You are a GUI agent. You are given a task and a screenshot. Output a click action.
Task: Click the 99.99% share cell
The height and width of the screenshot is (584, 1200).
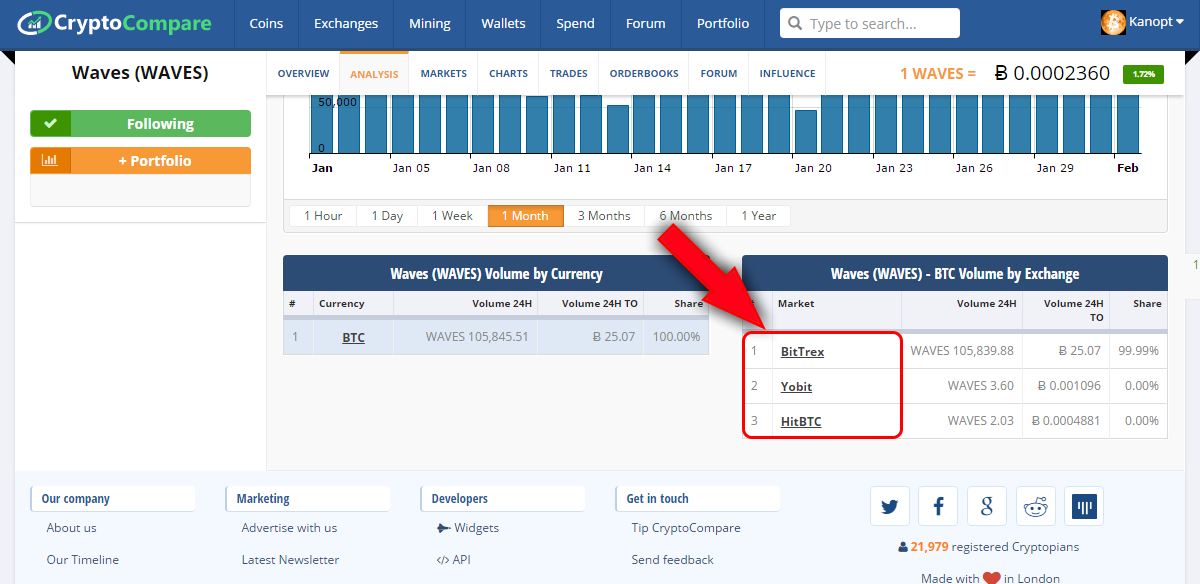[1139, 351]
